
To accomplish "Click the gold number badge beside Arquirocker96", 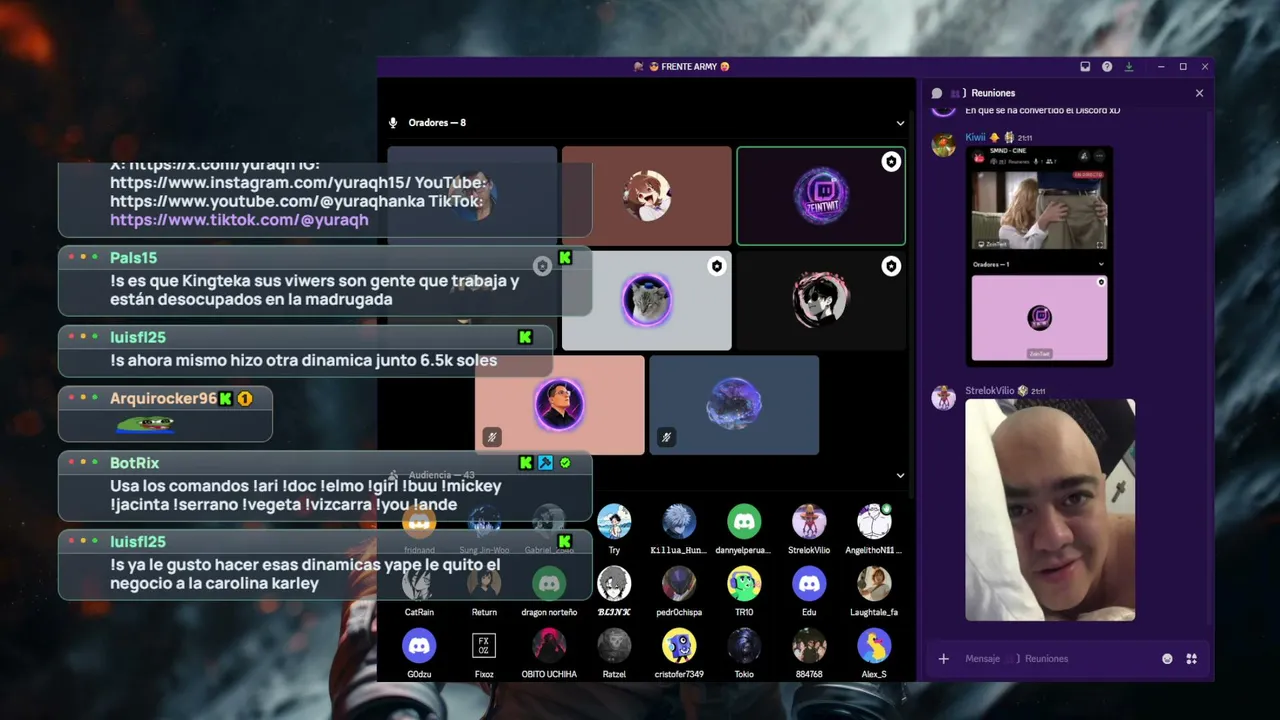I will 245,399.
